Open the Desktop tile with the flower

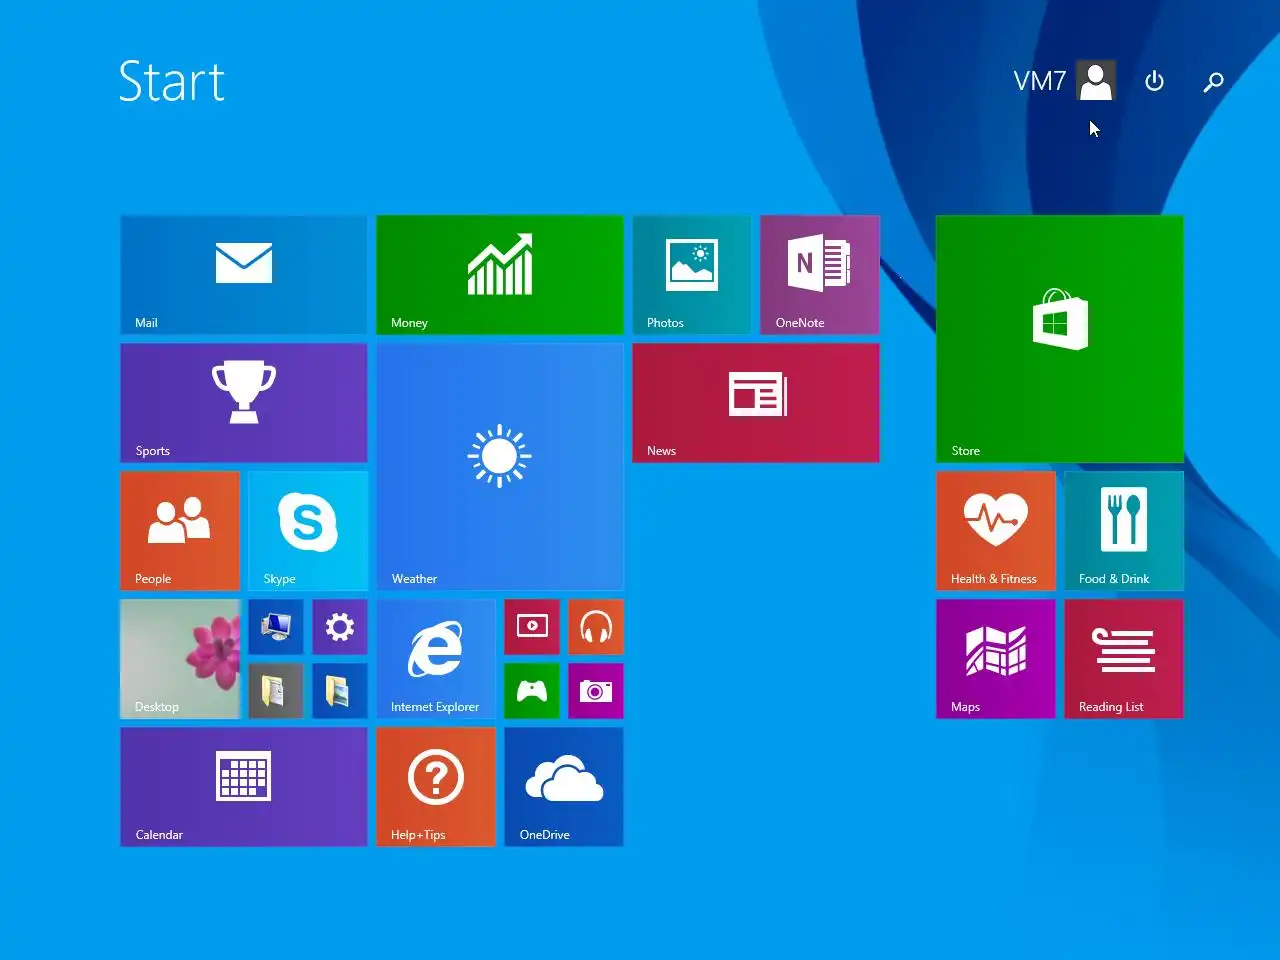point(180,659)
